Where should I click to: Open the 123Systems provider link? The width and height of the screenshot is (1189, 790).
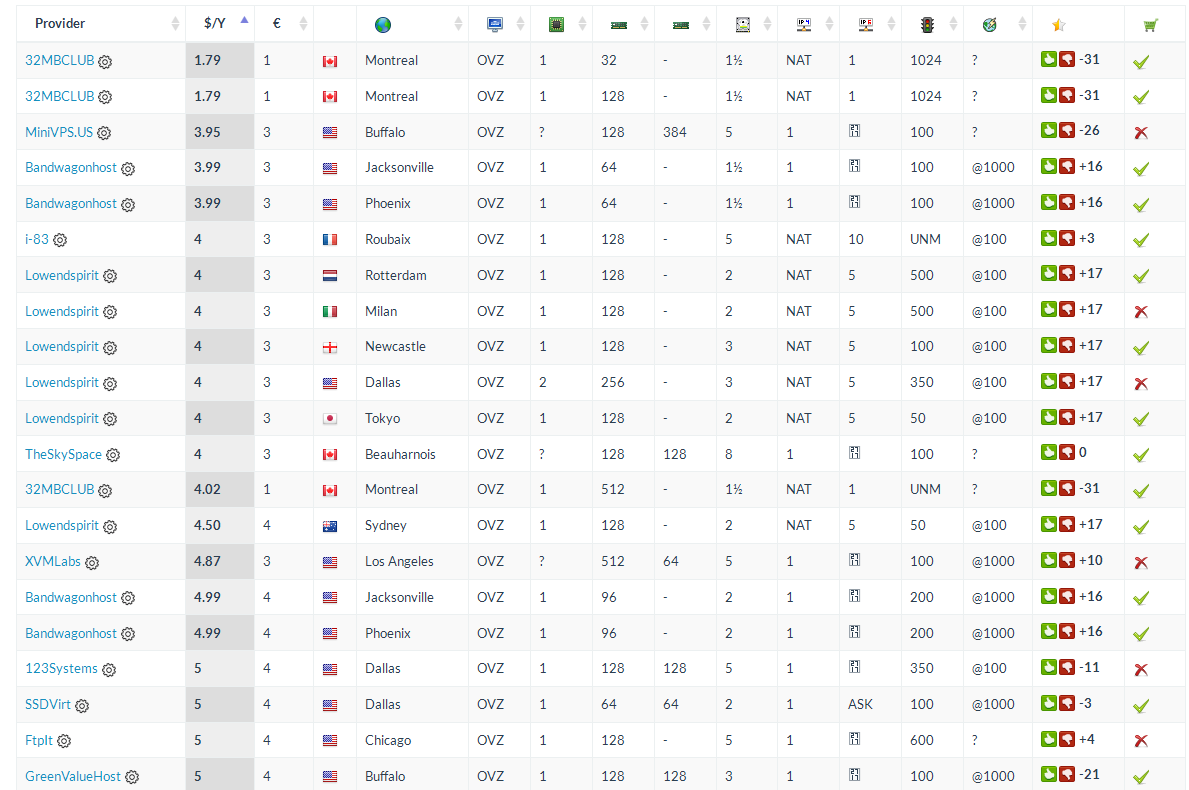click(61, 668)
